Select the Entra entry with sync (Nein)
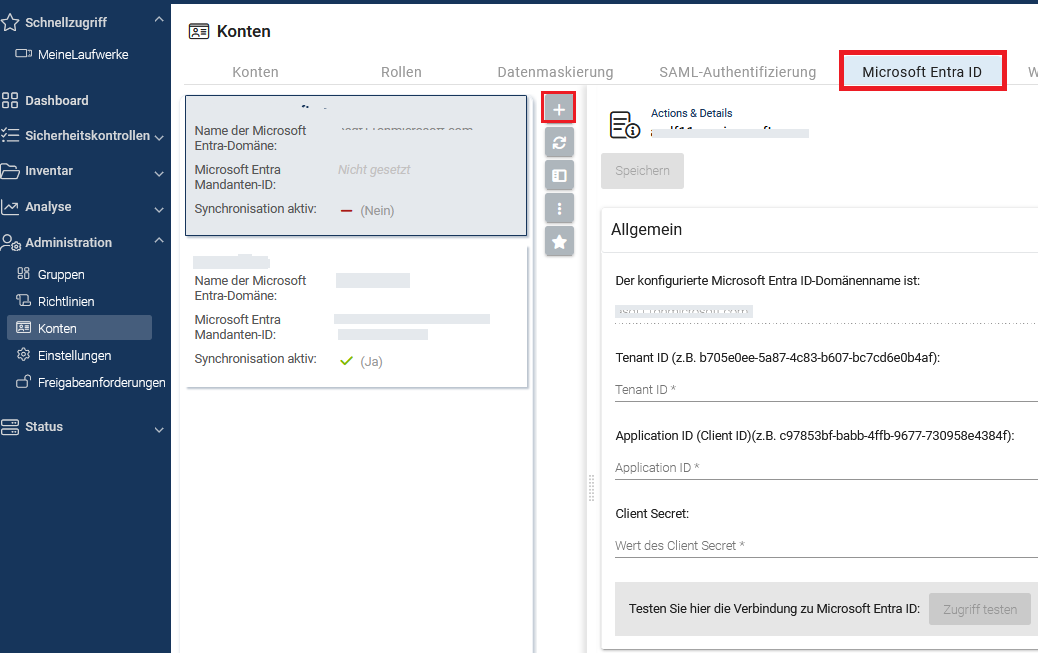Screen dimensions: 1038x653 pyautogui.click(x=356, y=166)
